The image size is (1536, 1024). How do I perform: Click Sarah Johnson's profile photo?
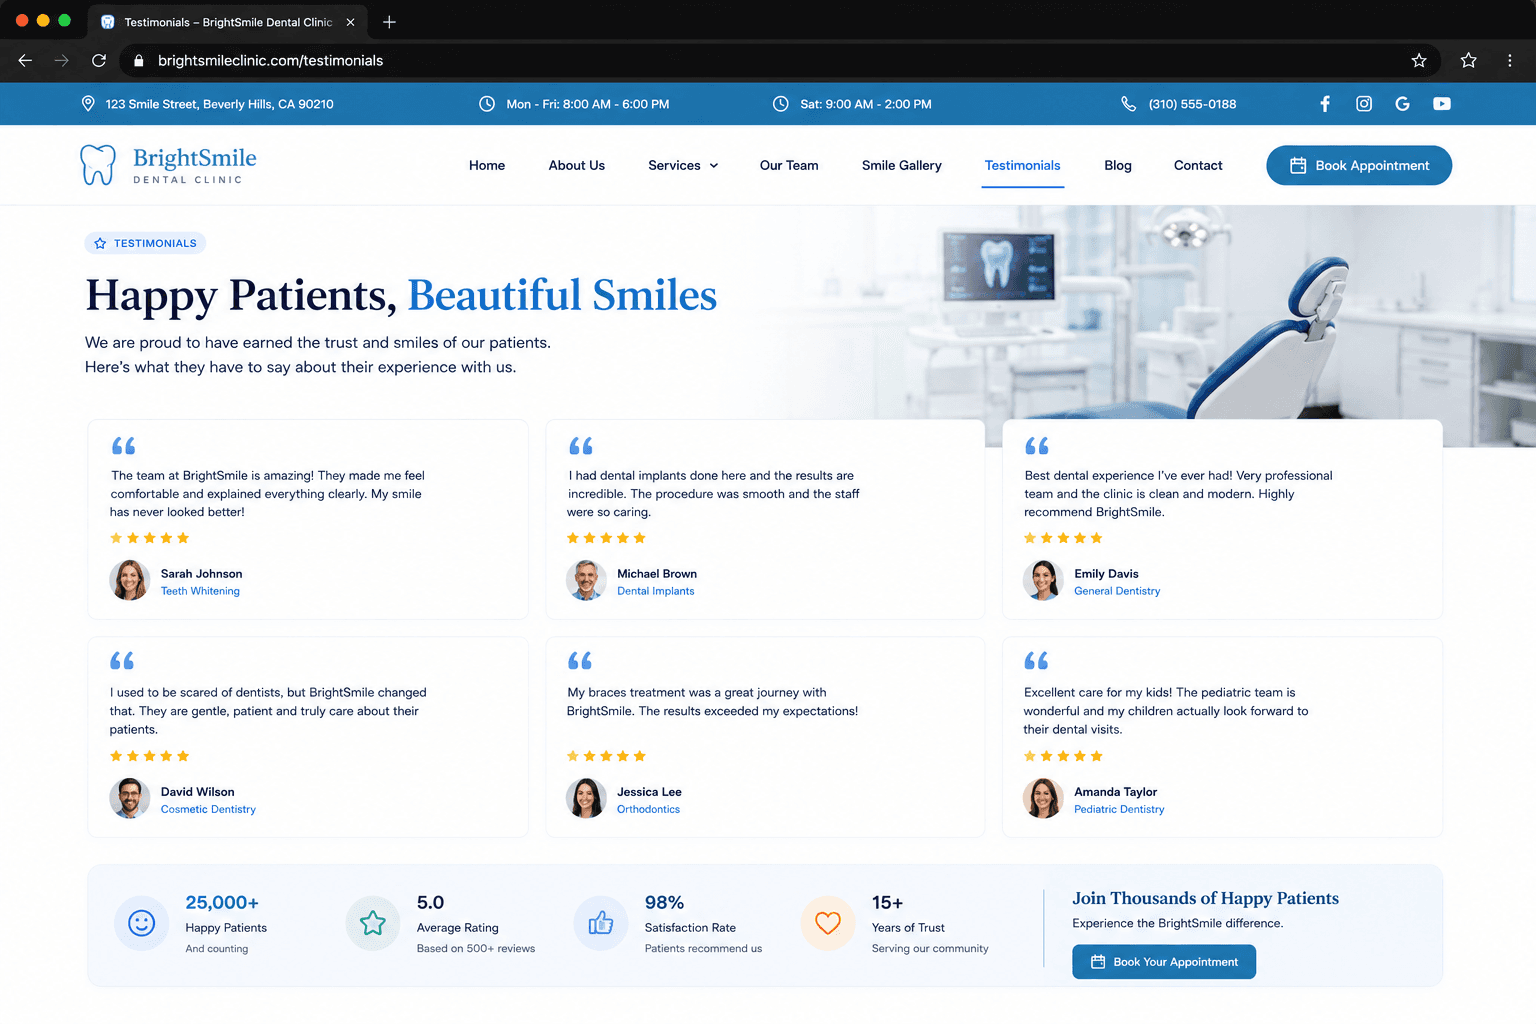[129, 580]
